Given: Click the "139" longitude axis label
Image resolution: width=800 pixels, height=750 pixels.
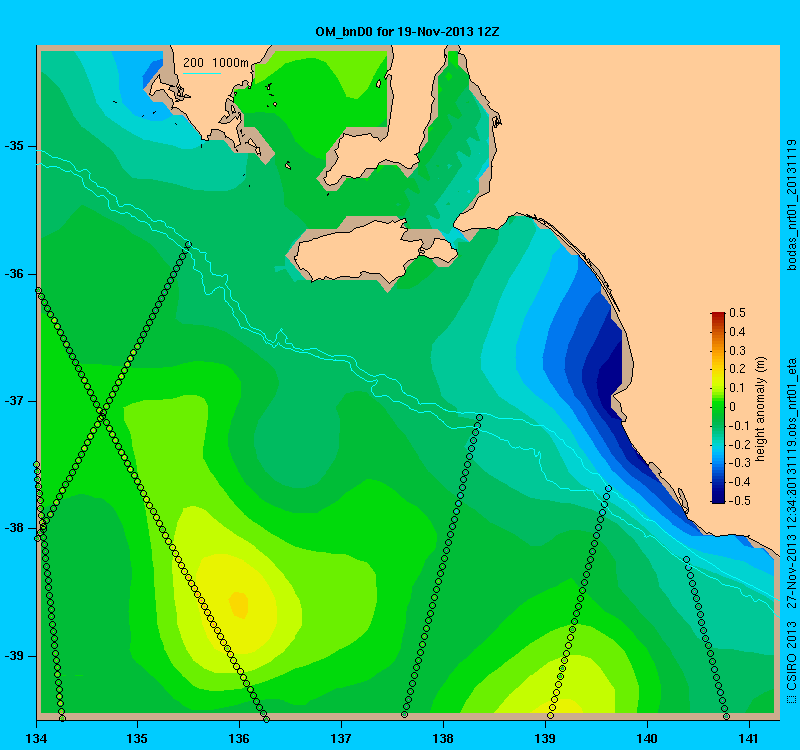Looking at the screenshot, I should pos(545,738).
